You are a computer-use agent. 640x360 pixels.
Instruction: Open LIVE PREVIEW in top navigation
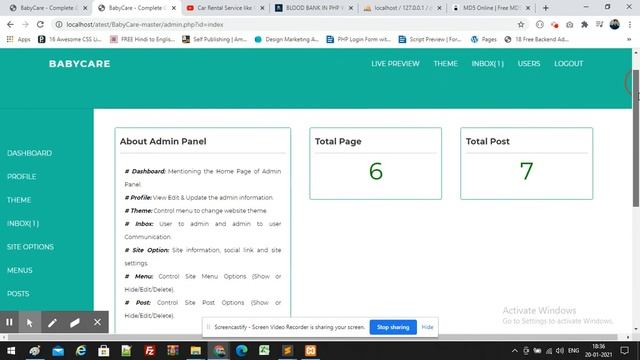(x=395, y=64)
